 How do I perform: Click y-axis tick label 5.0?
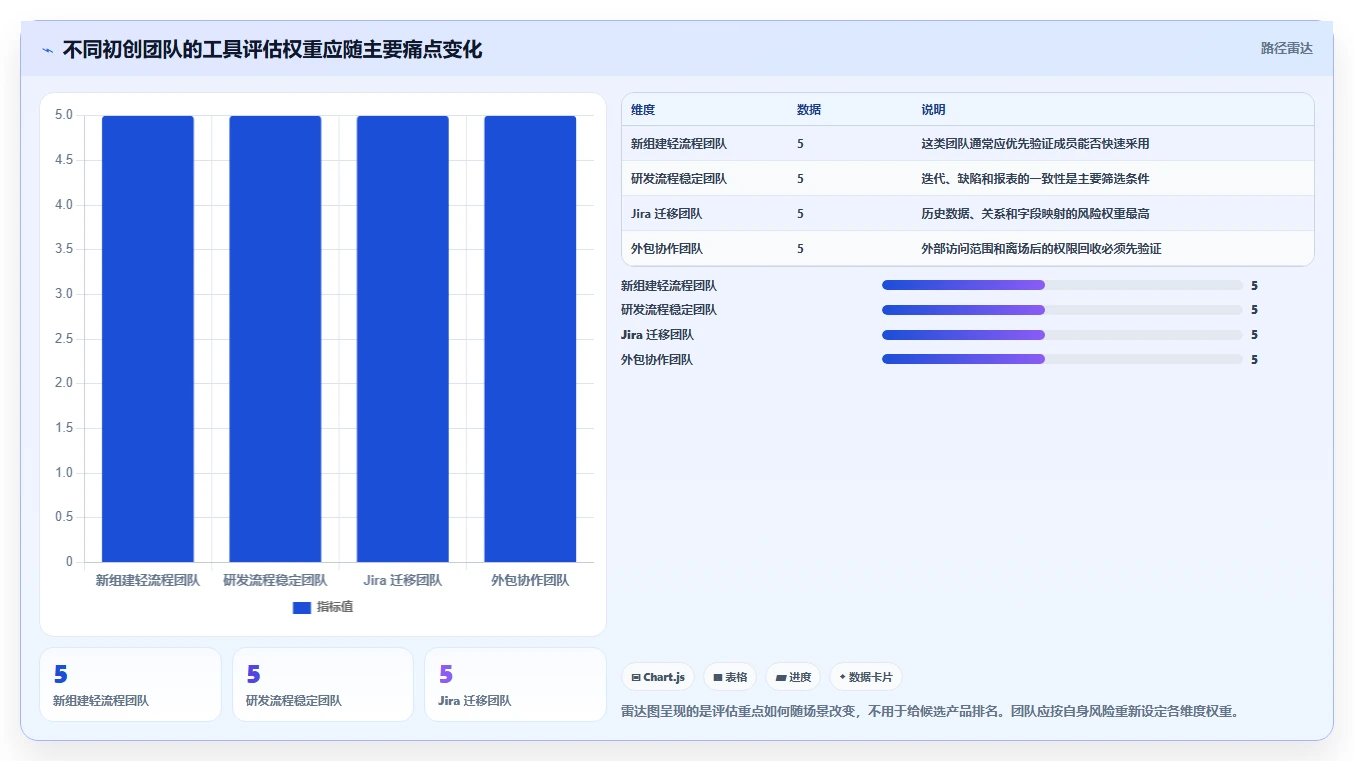[x=64, y=115]
